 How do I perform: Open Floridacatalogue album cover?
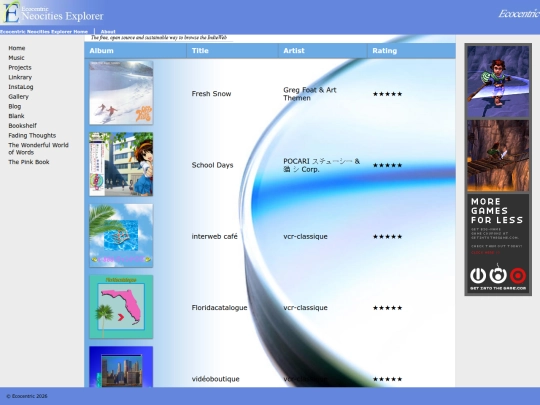(x=121, y=307)
